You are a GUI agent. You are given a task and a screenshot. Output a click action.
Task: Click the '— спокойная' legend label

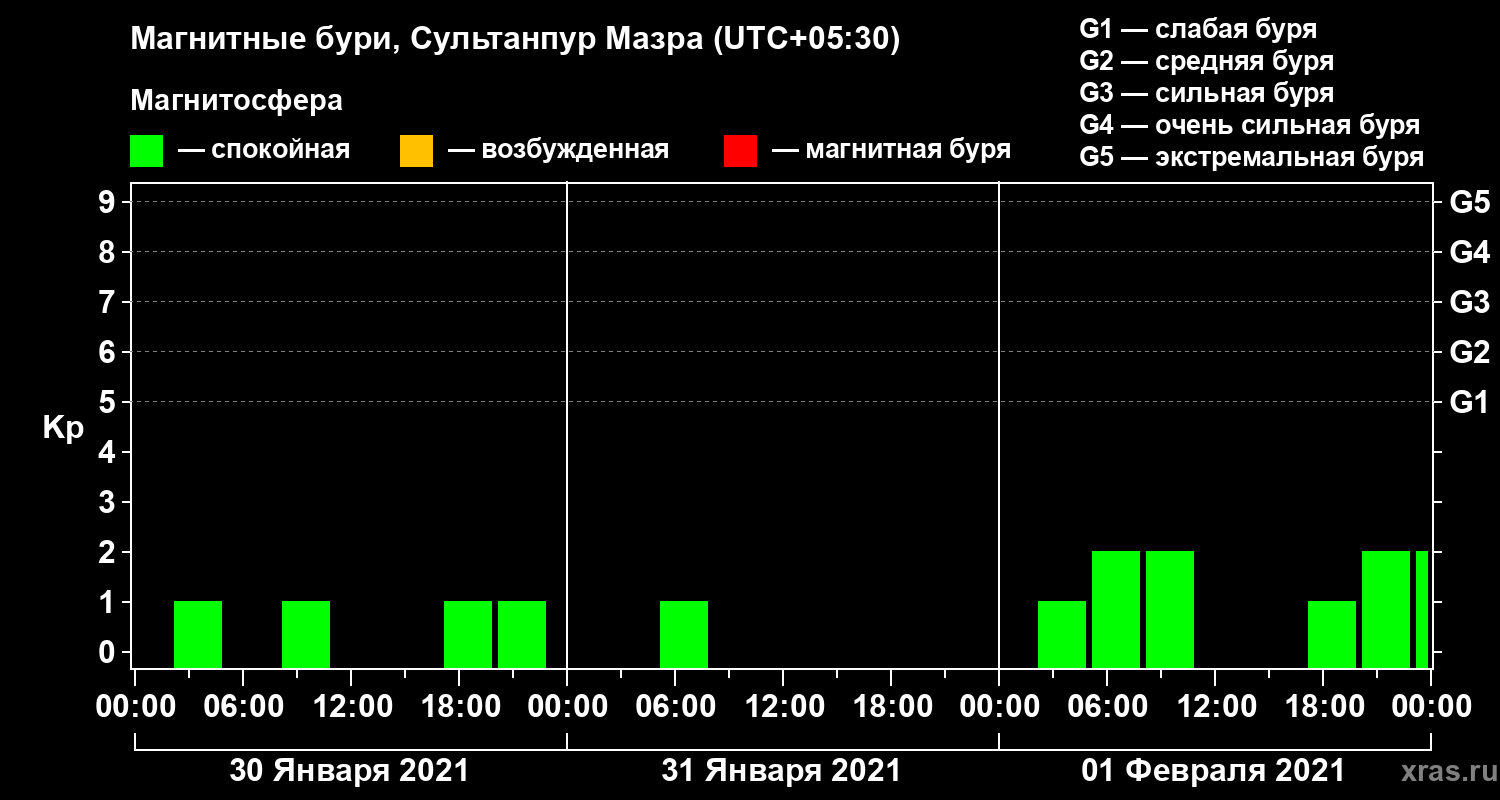click(264, 151)
